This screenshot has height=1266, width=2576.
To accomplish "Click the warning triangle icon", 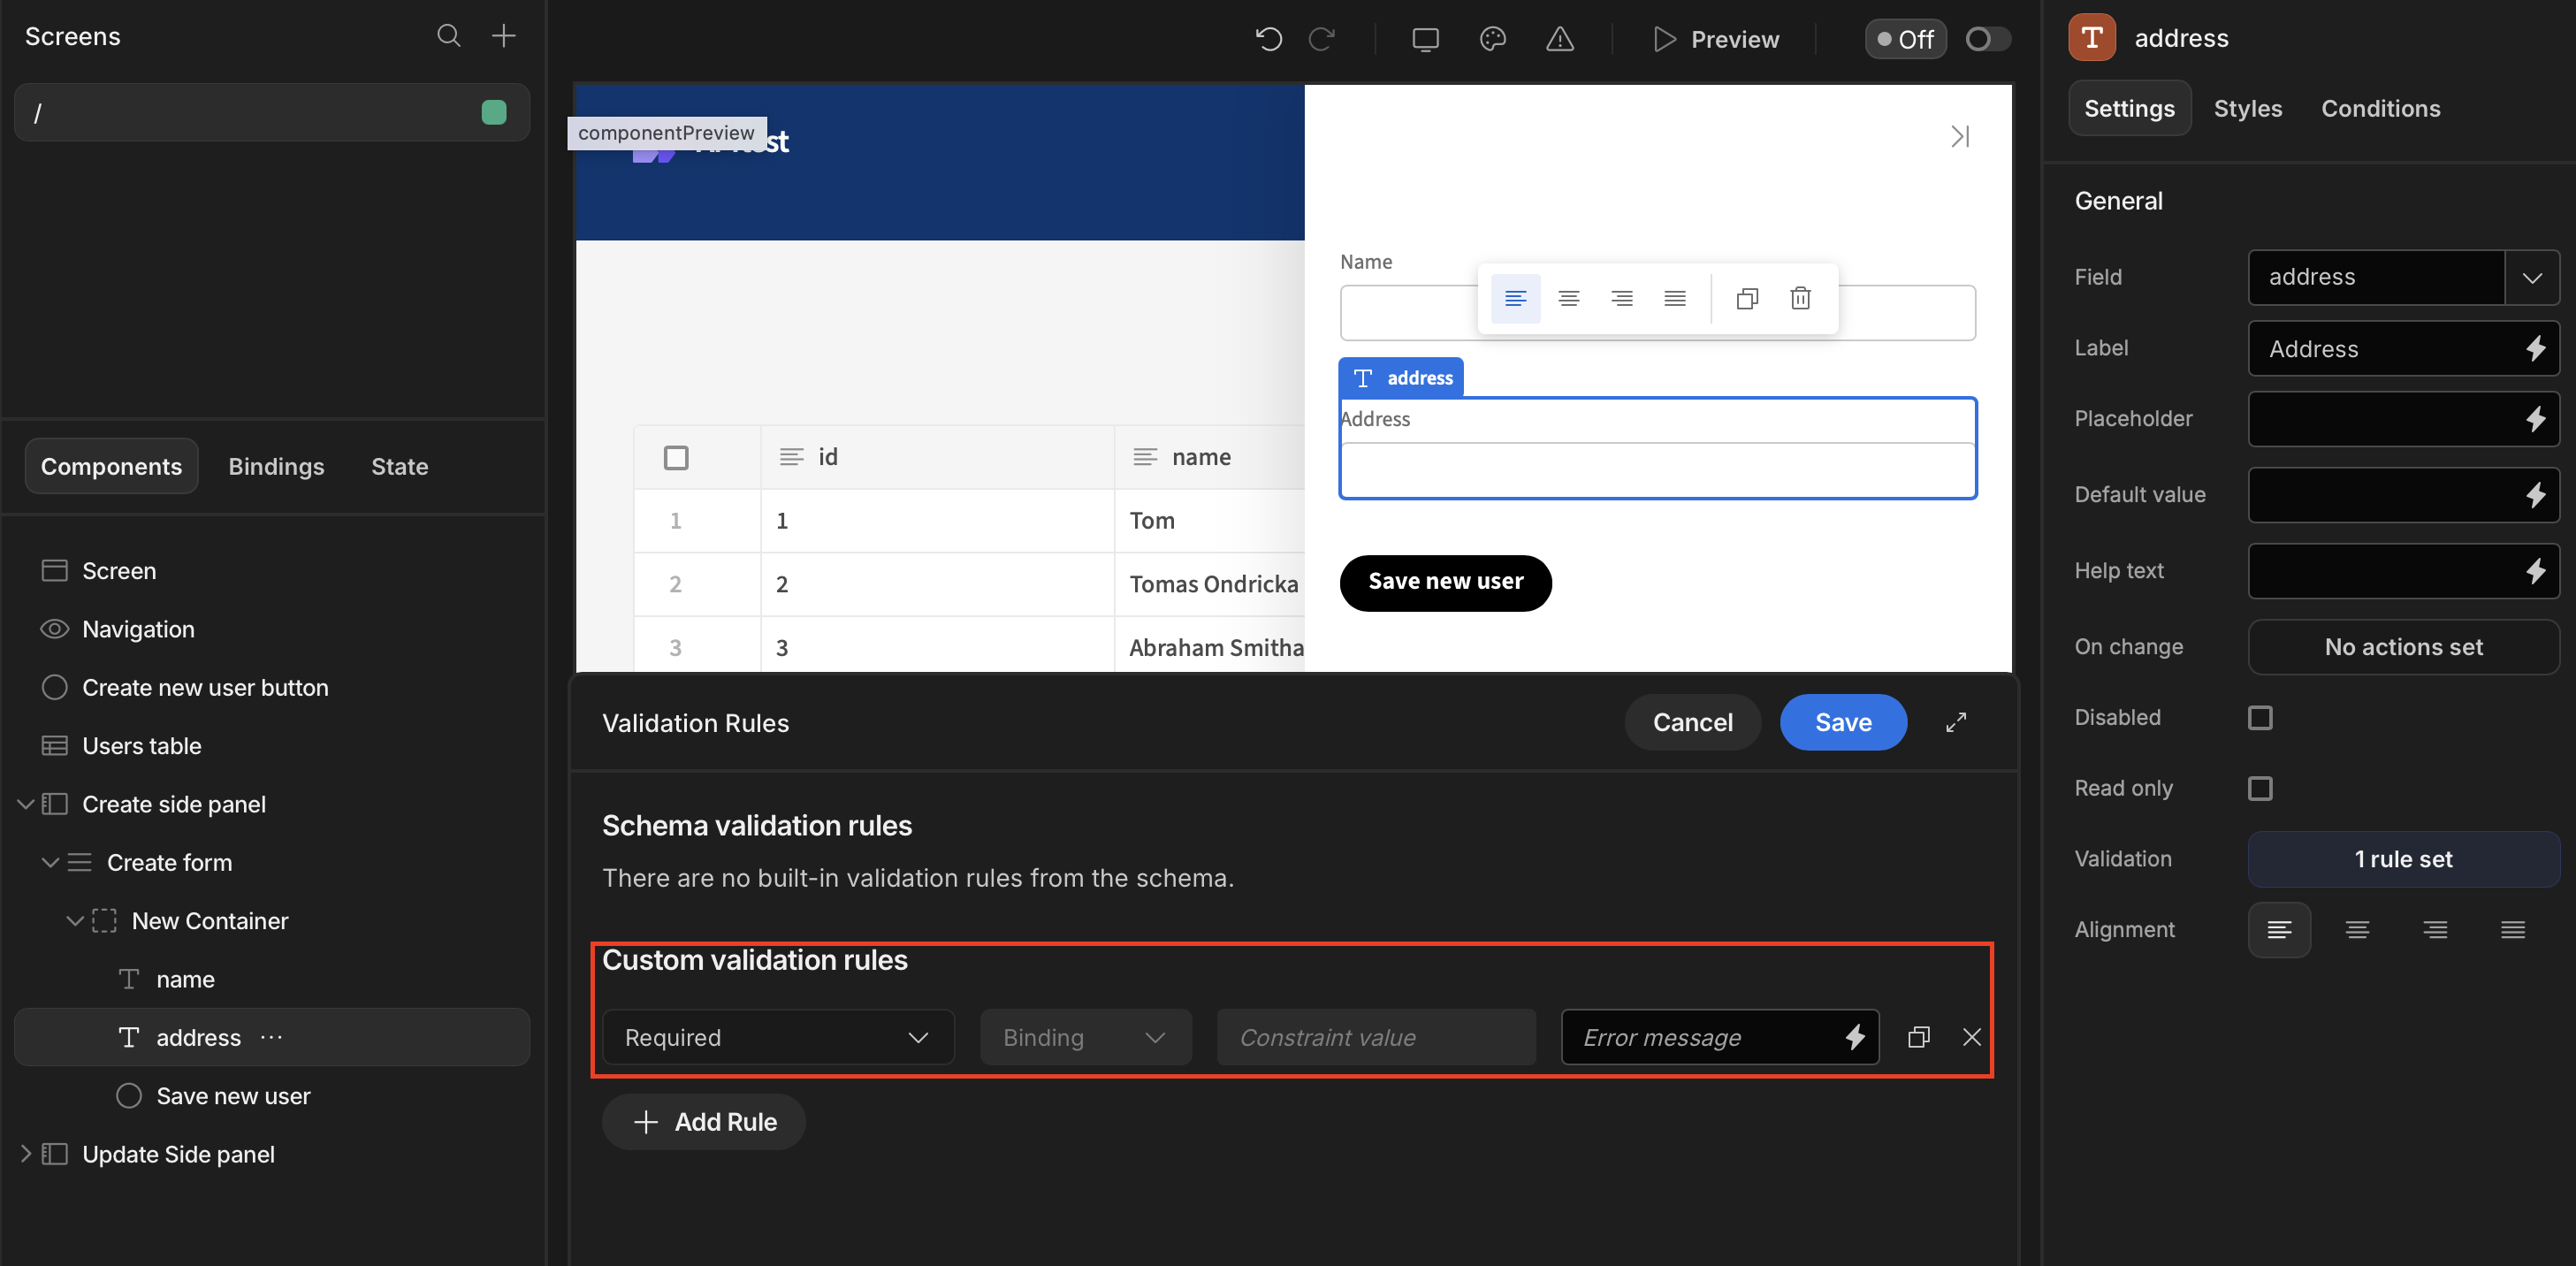I will (x=1559, y=39).
